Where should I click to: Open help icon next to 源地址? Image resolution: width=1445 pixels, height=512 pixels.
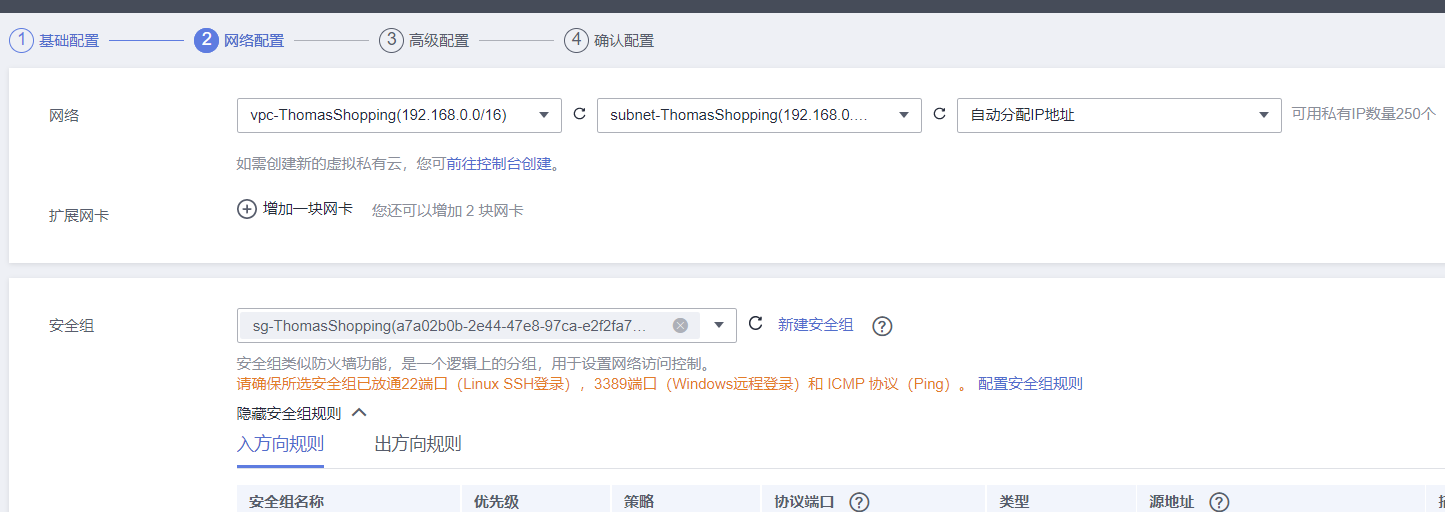[1219, 502]
